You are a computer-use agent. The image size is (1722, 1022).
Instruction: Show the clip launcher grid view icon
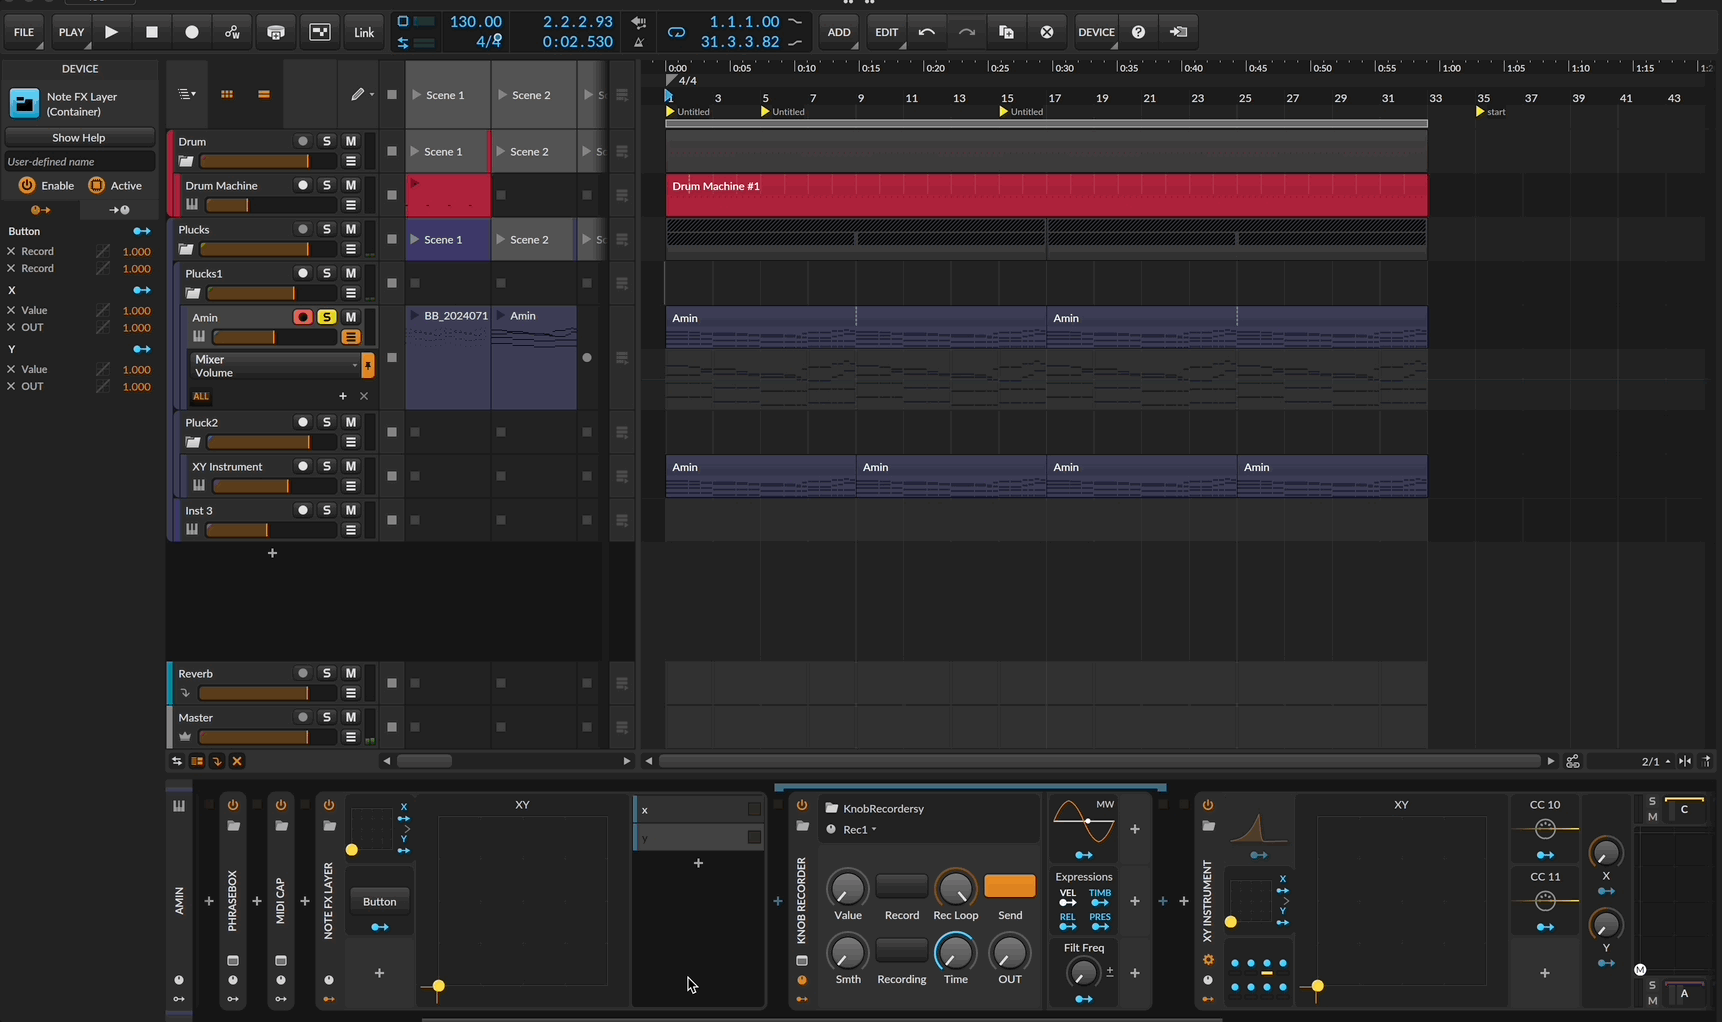(227, 94)
